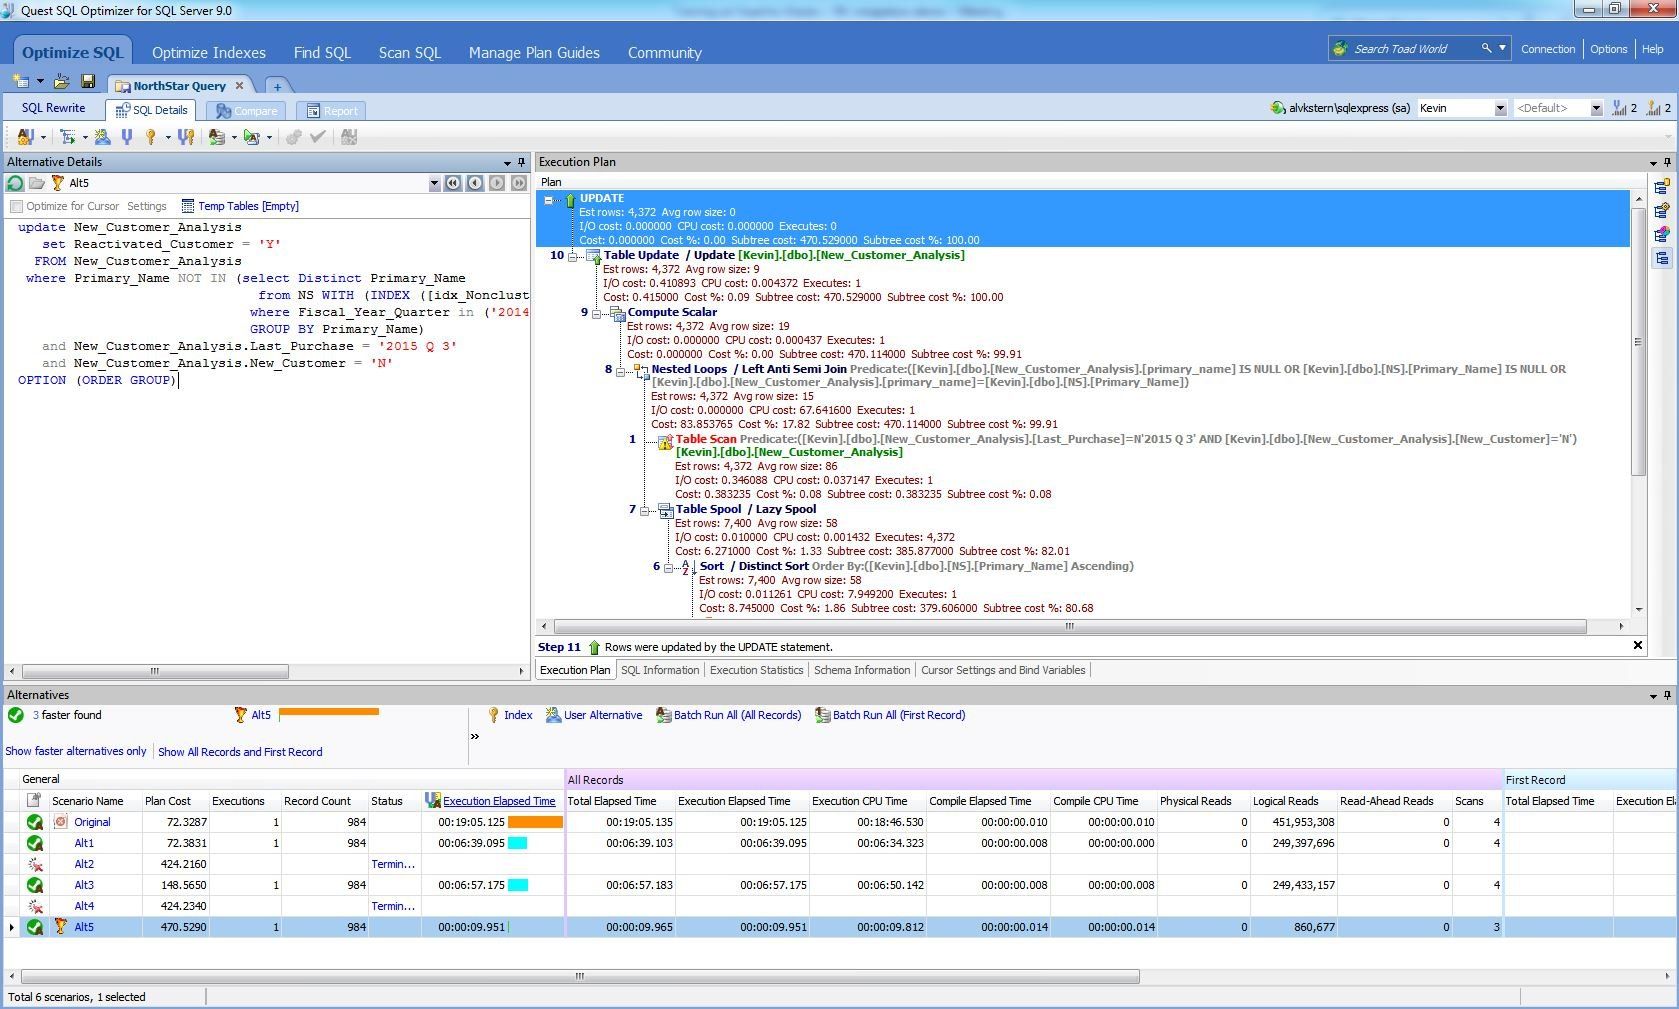Click Batch Run All (First Record)
Image resolution: width=1679 pixels, height=1009 pixels.
[x=890, y=715]
